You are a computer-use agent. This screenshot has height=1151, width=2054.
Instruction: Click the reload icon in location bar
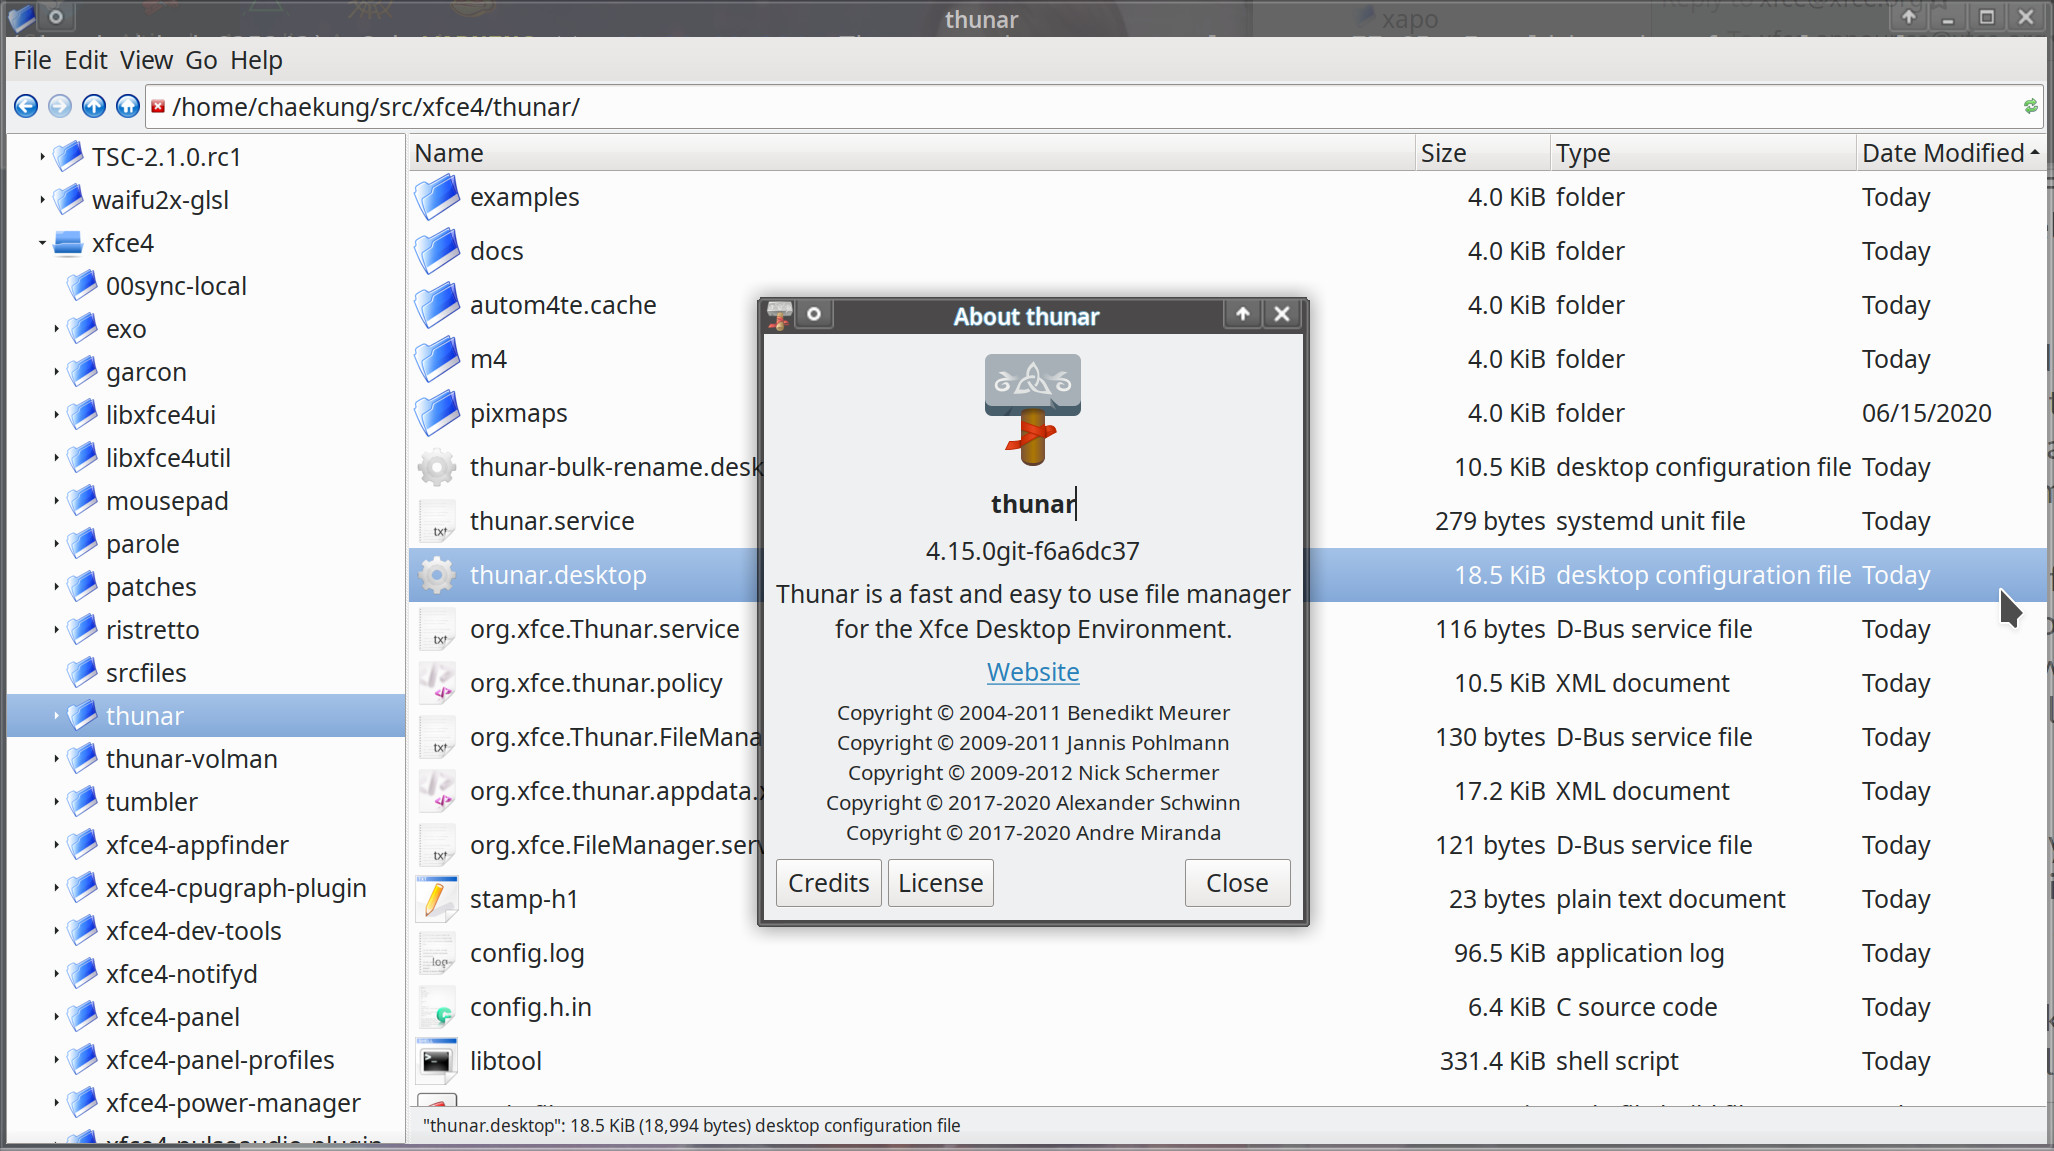[2030, 106]
